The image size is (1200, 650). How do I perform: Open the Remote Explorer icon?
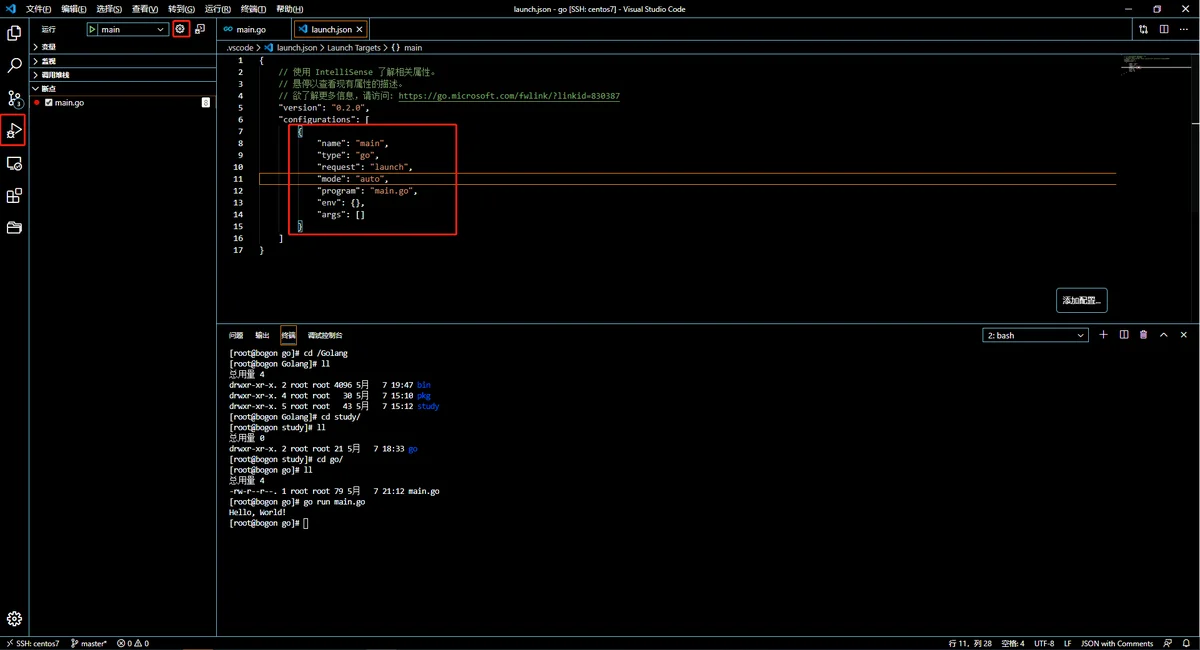(x=14, y=163)
